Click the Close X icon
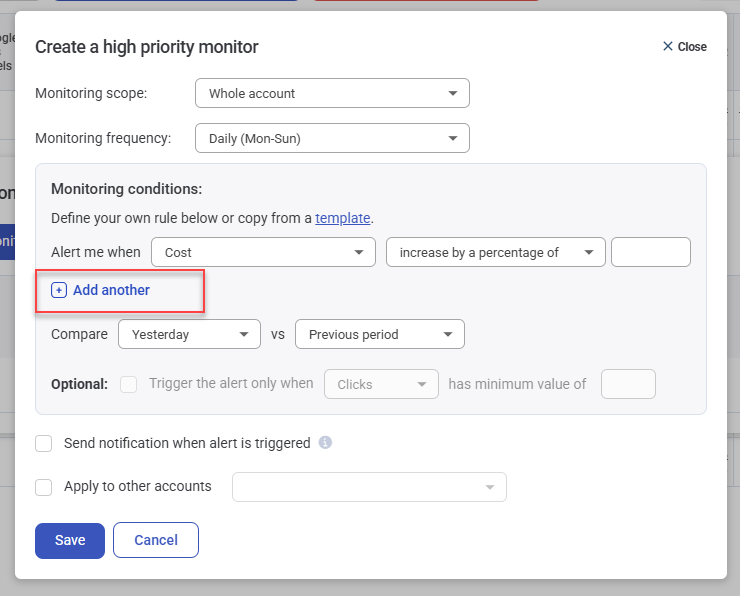Image resolution: width=740 pixels, height=596 pixels. click(x=668, y=47)
